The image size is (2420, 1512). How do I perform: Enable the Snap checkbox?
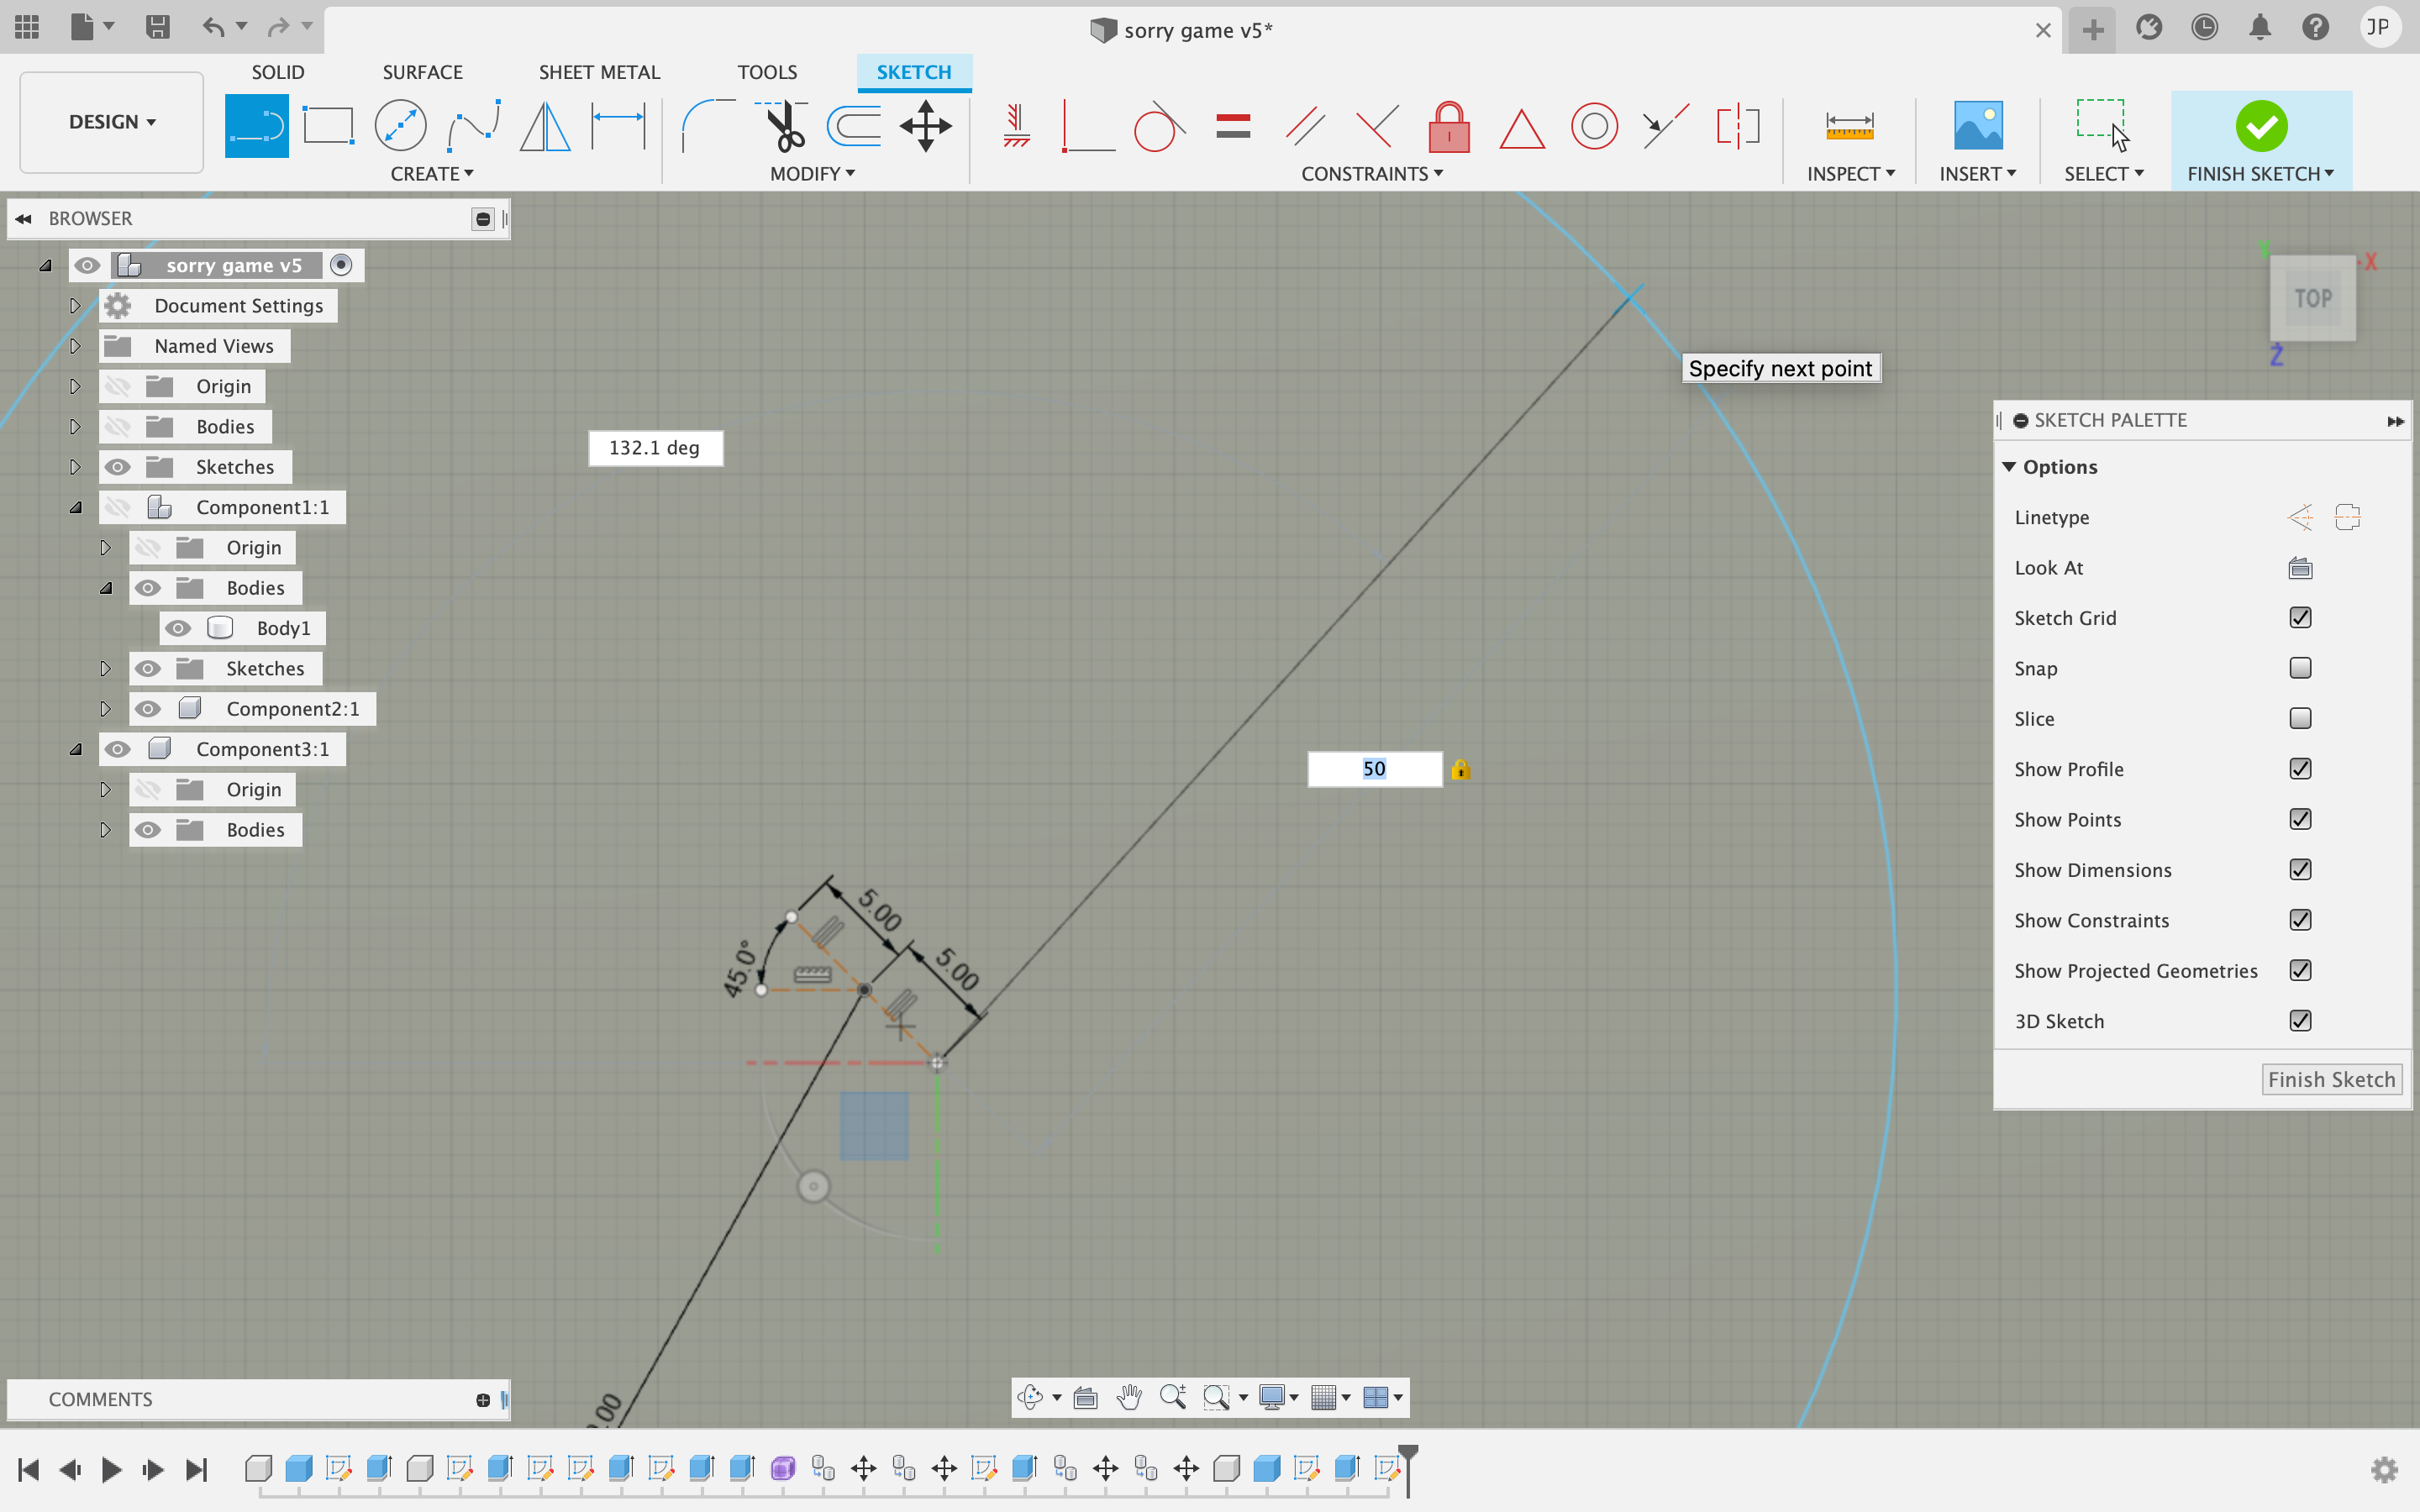[x=2300, y=668]
